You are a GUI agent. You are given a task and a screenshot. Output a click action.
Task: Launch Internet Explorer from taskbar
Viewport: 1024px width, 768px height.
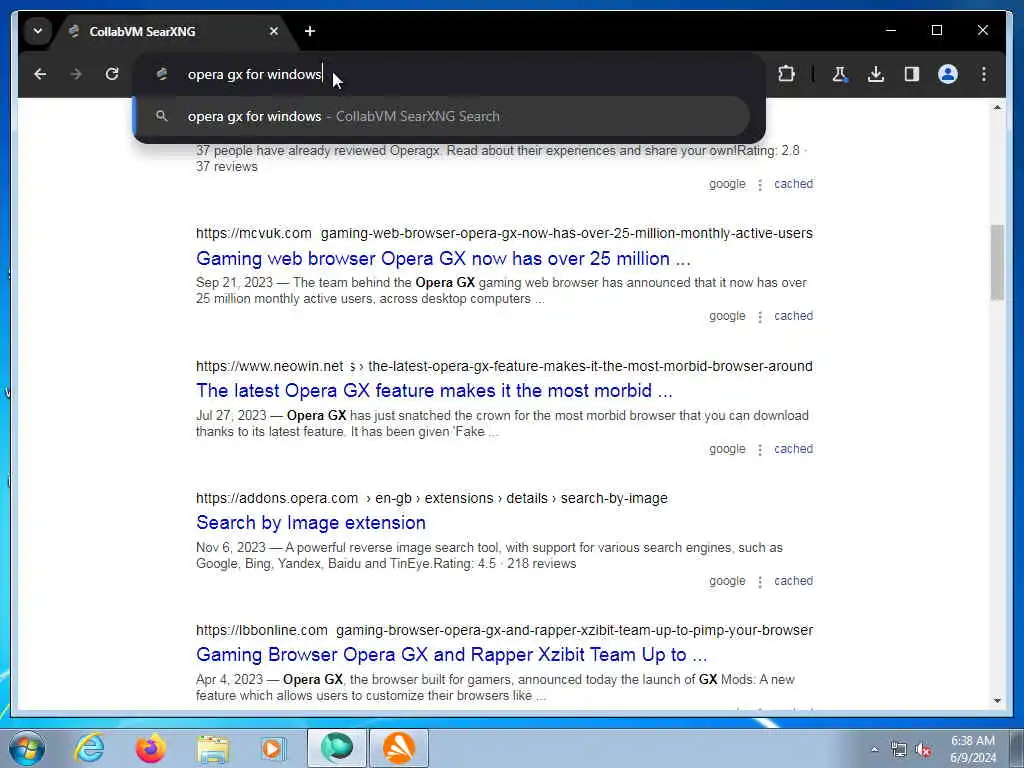pyautogui.click(x=89, y=748)
